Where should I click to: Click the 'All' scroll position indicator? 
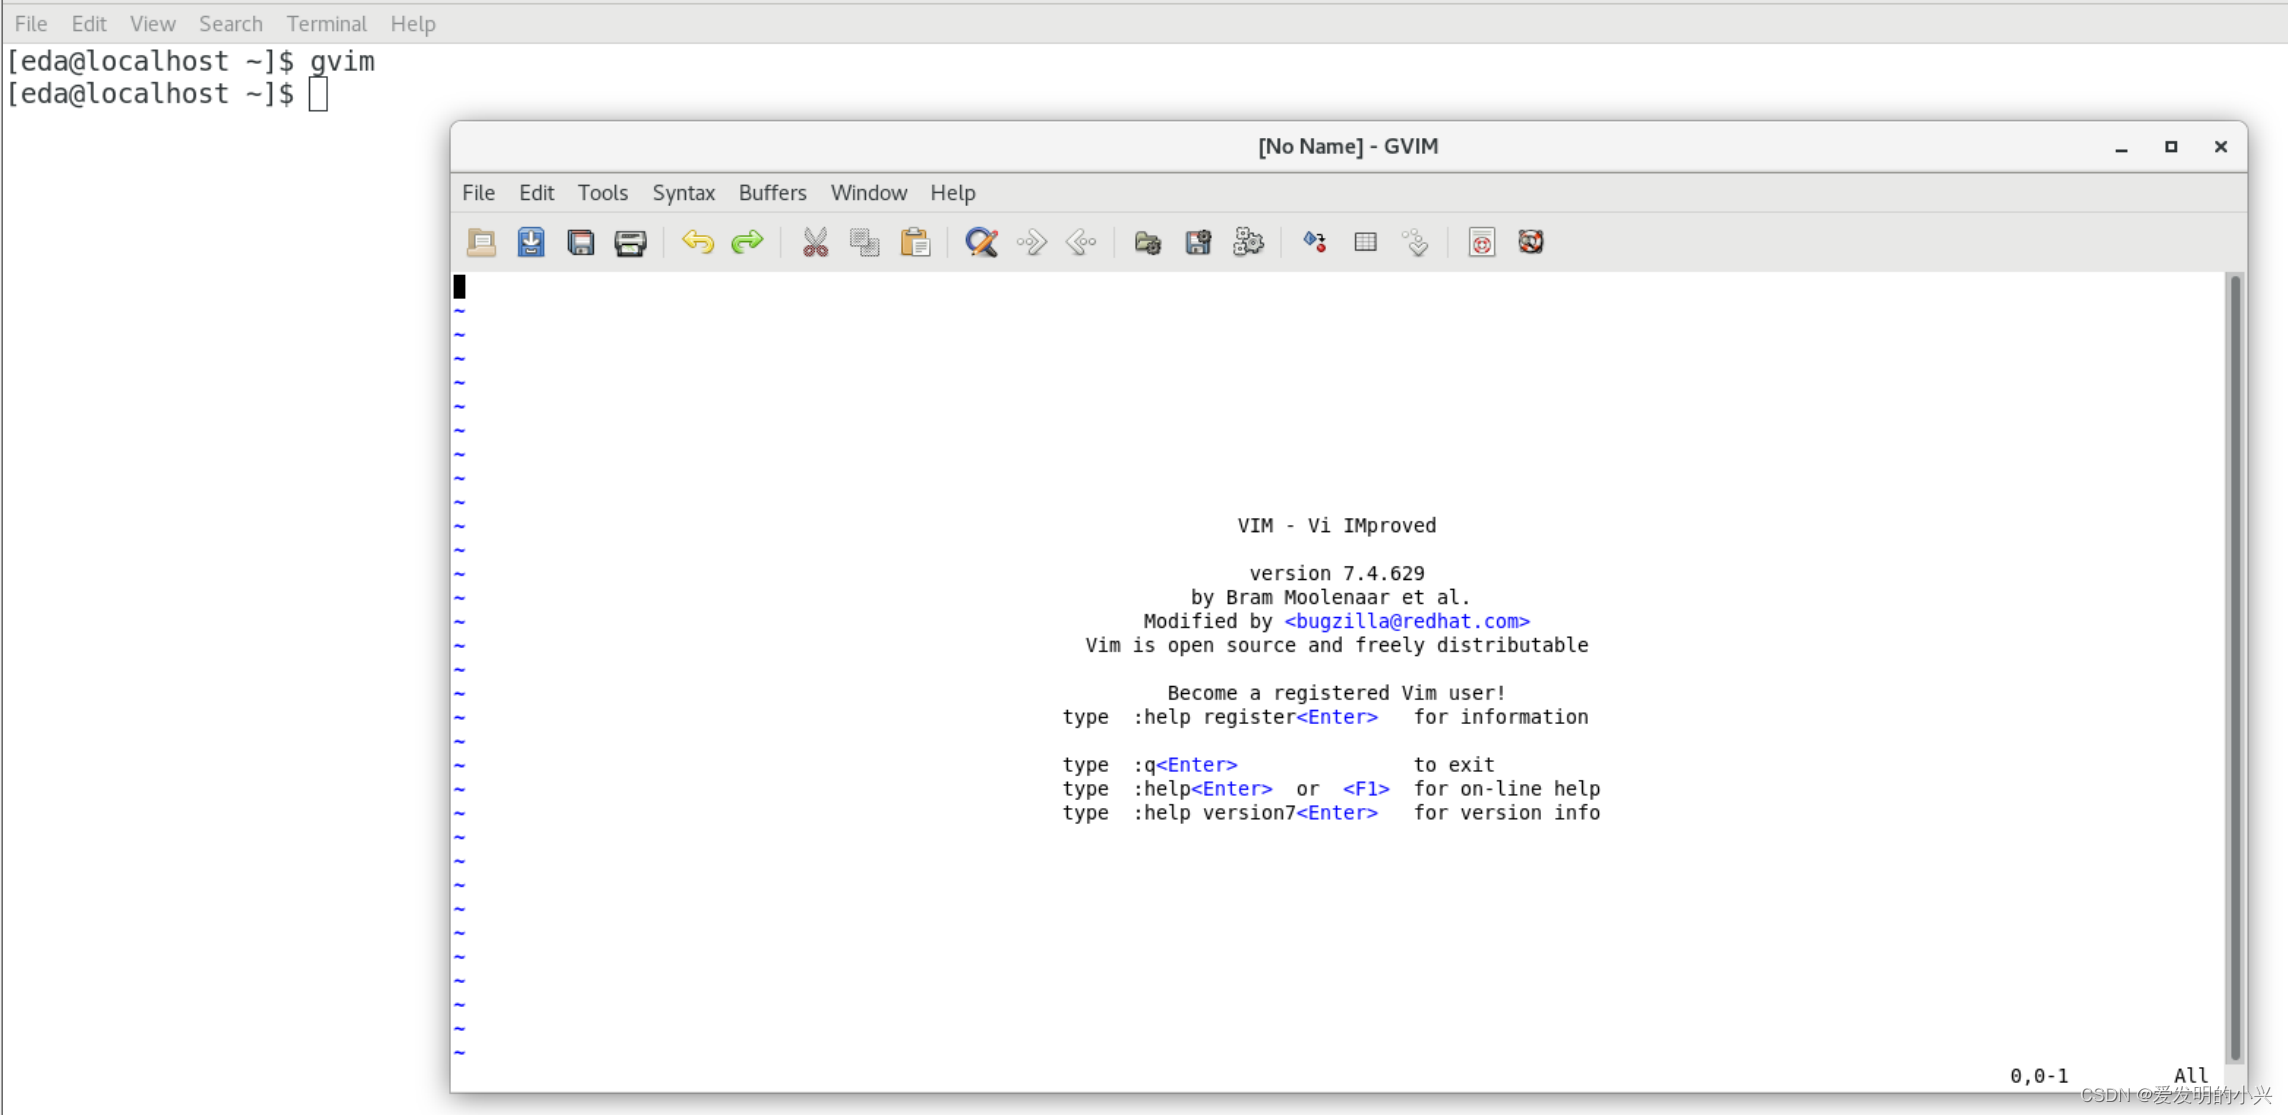pyautogui.click(x=2190, y=1076)
